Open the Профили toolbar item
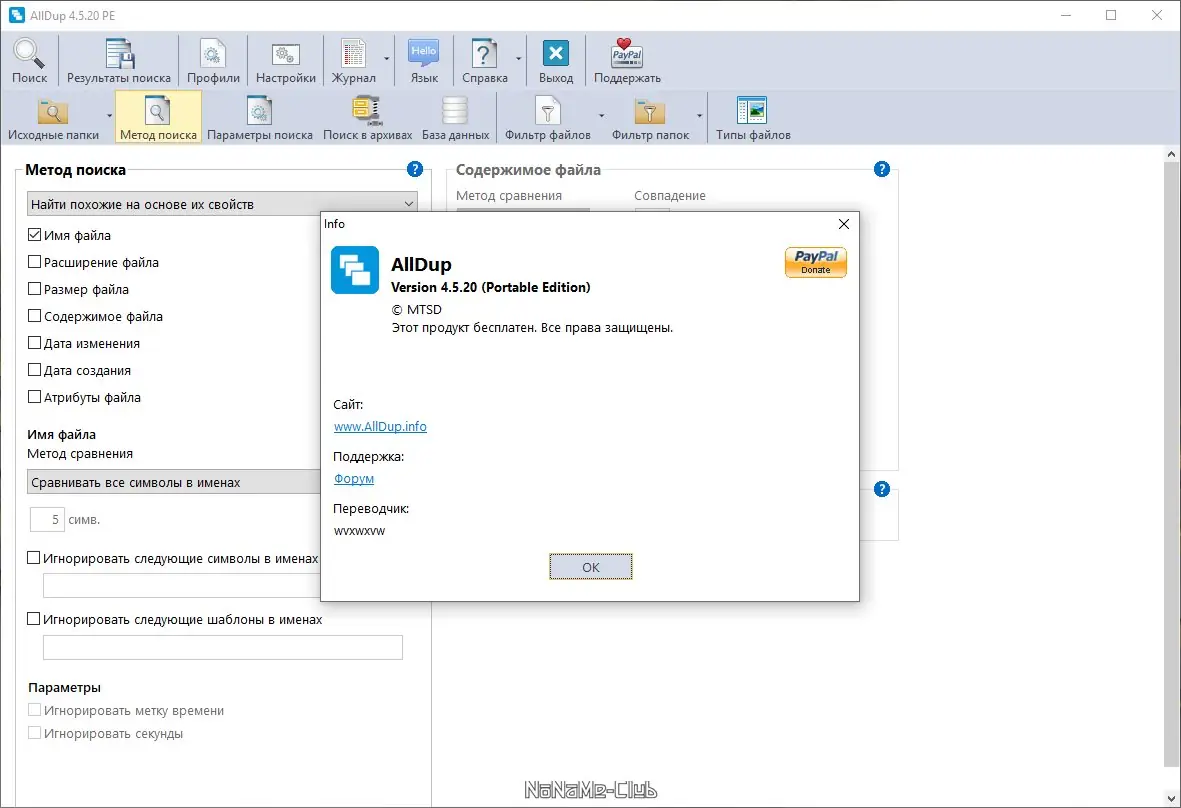Screen dimensions: 1181x808 [213, 61]
